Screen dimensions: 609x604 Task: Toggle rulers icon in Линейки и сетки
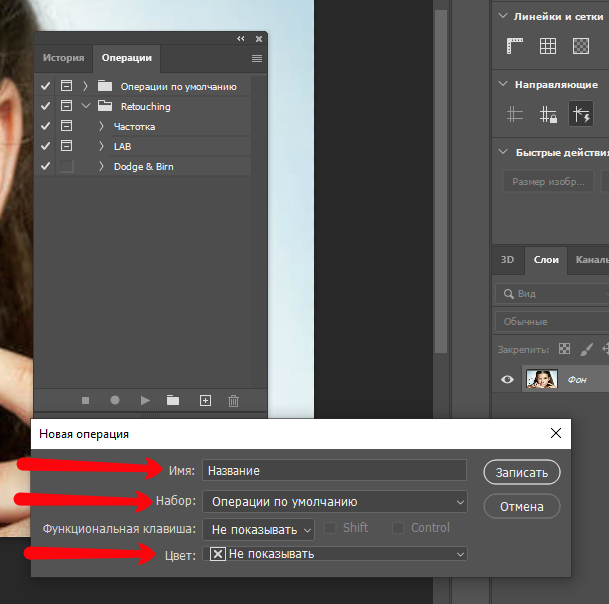(515, 46)
